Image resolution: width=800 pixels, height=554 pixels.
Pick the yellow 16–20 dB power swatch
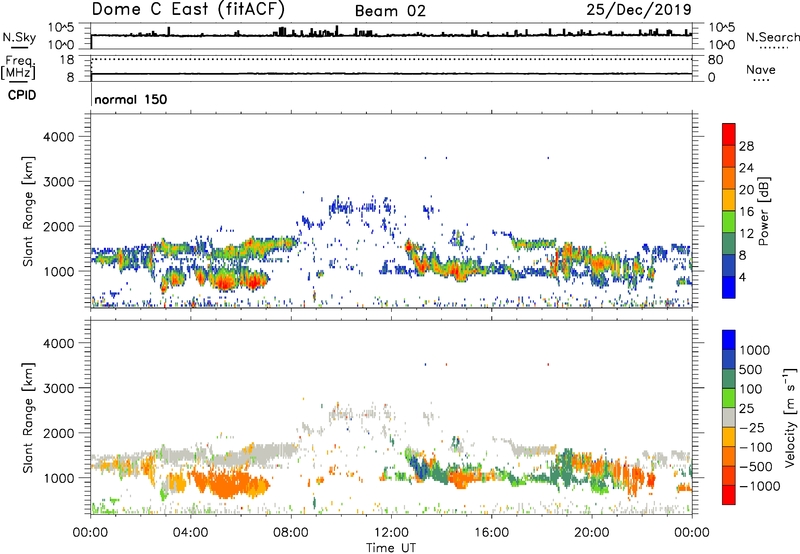729,200
